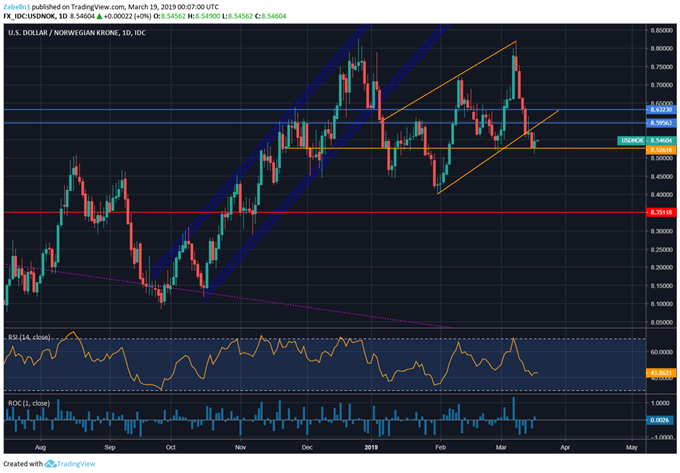The image size is (680, 473).
Task: Click the Feb label on time axis
Action: pyautogui.click(x=441, y=447)
